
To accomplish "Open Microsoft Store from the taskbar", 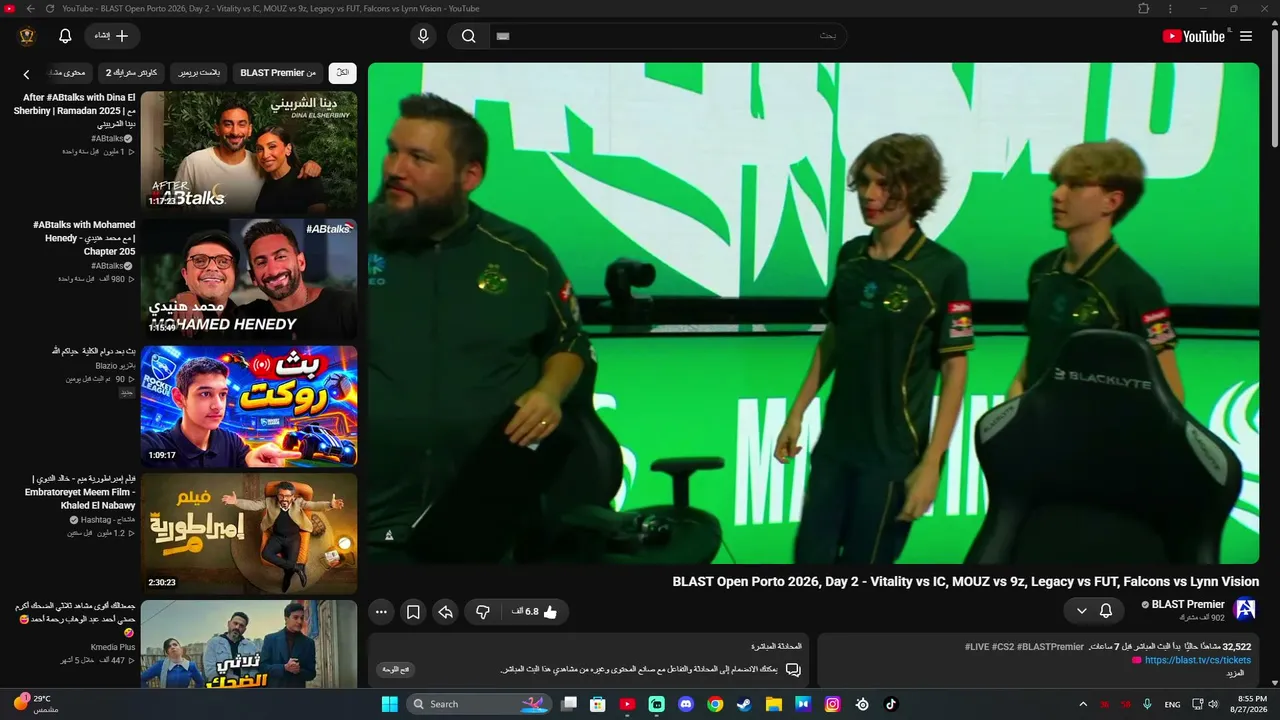I will tap(598, 704).
